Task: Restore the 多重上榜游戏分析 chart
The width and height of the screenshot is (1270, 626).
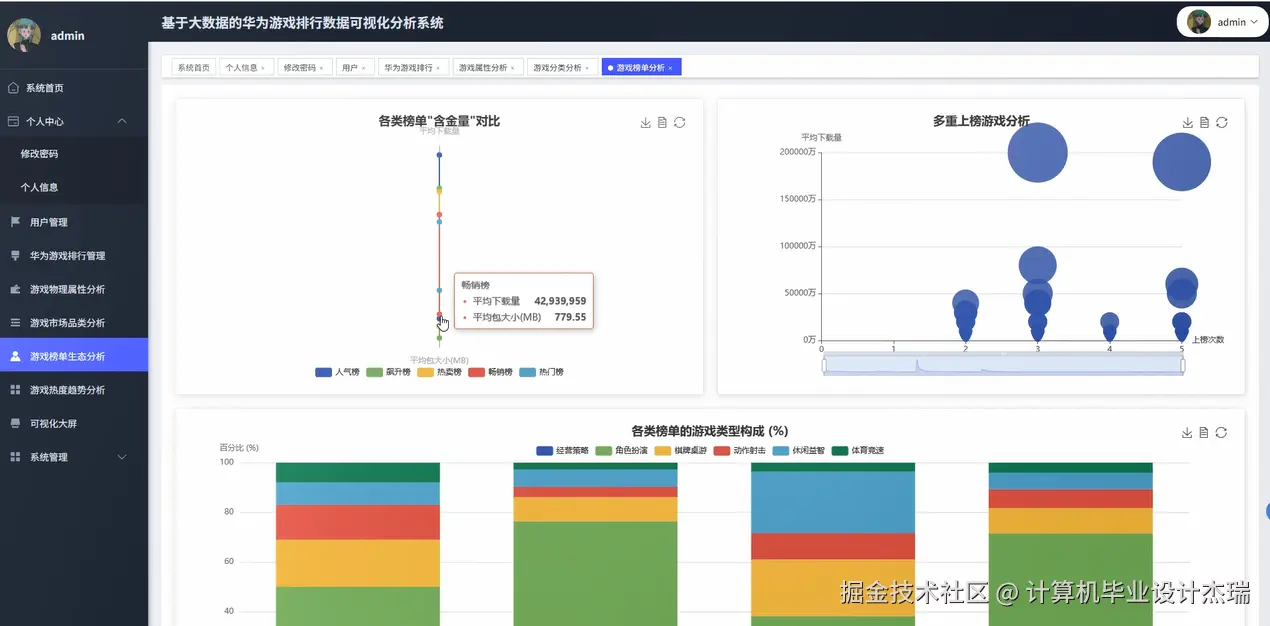Action: point(1222,123)
